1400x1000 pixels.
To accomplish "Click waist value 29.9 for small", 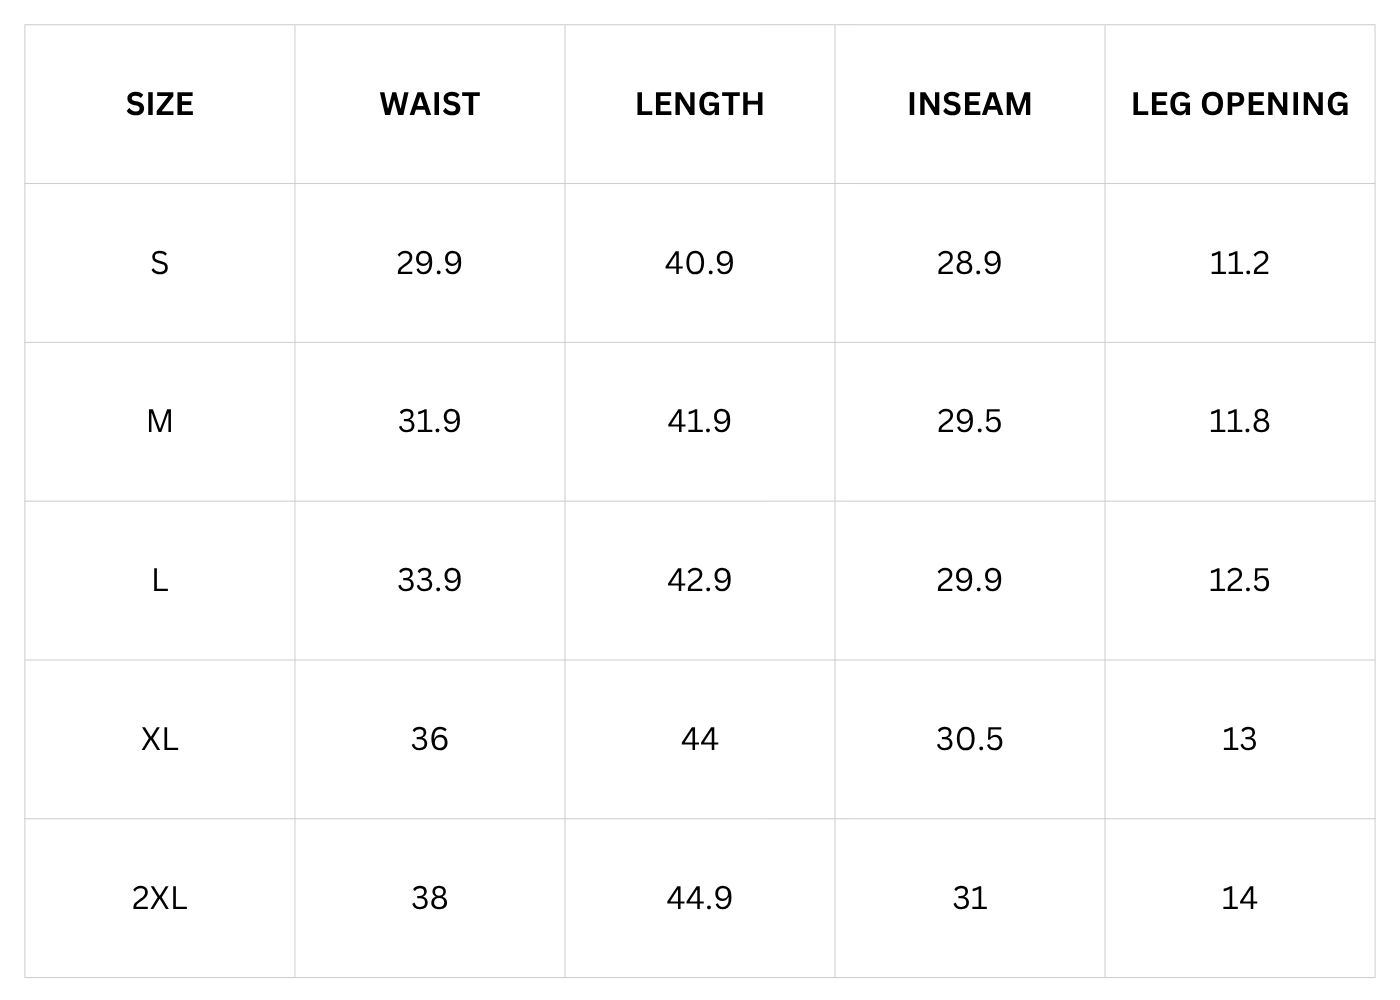I will point(429,263).
